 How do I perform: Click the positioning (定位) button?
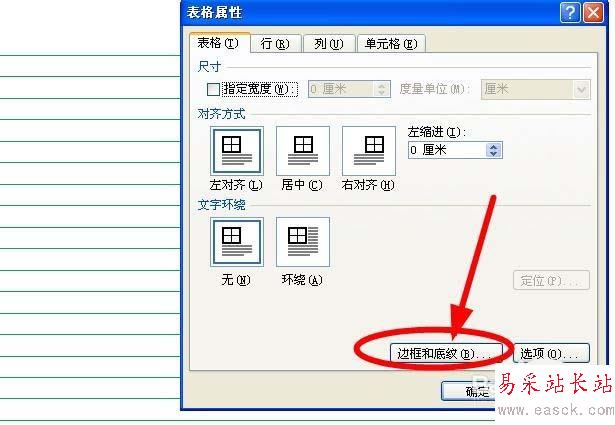551,280
